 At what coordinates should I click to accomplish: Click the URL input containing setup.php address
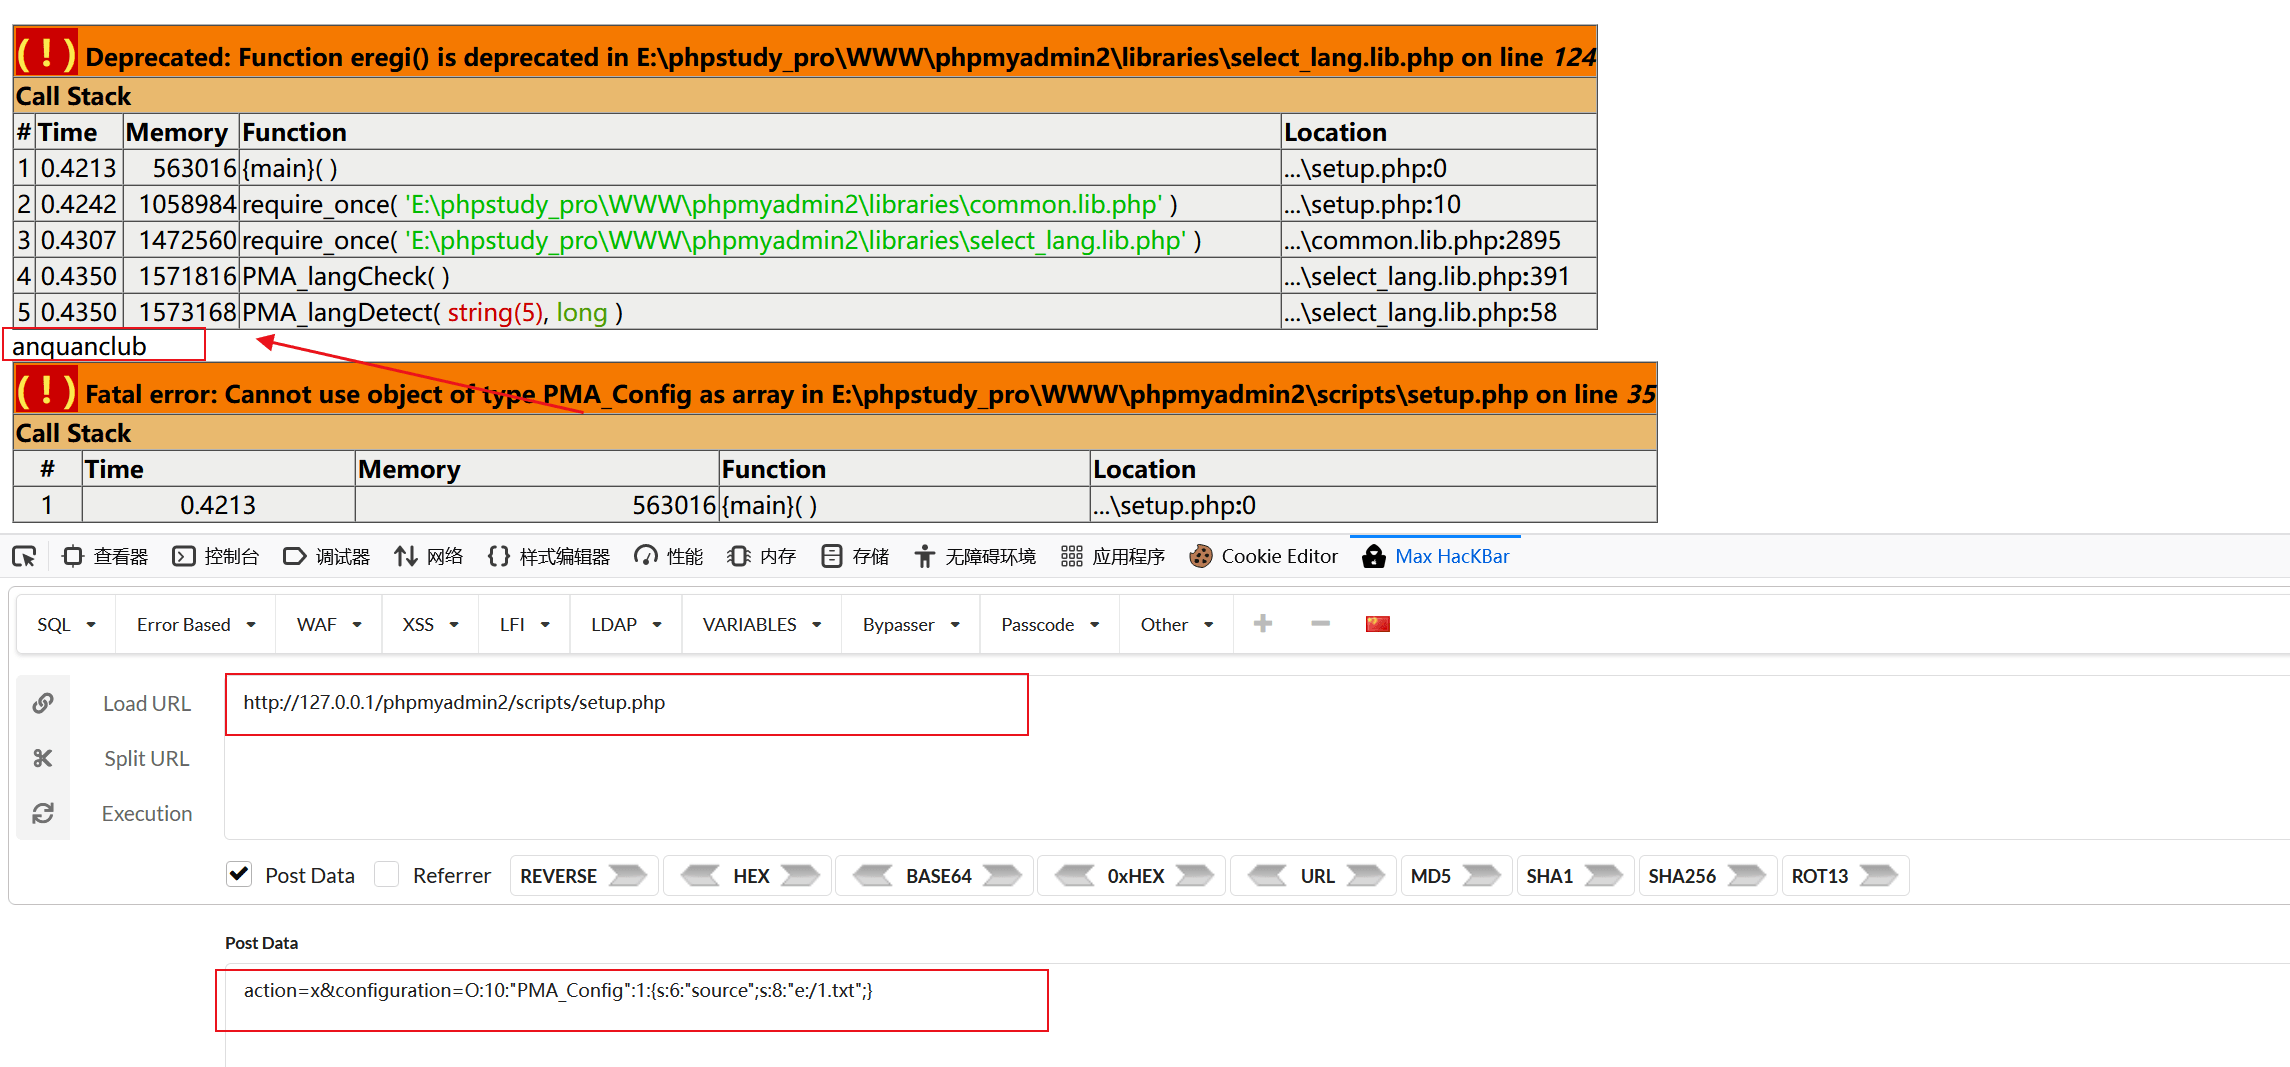[x=627, y=703]
